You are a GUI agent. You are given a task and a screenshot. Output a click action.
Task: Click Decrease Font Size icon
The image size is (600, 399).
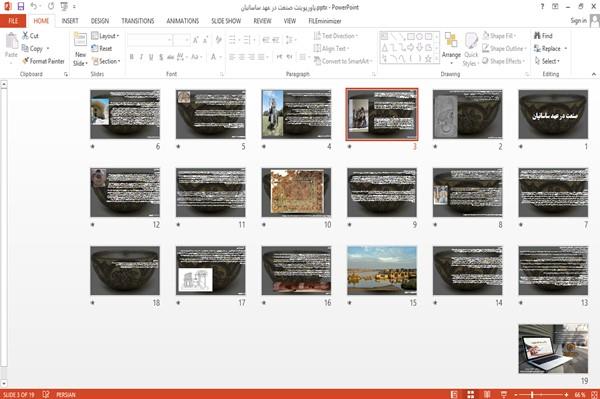[206, 40]
